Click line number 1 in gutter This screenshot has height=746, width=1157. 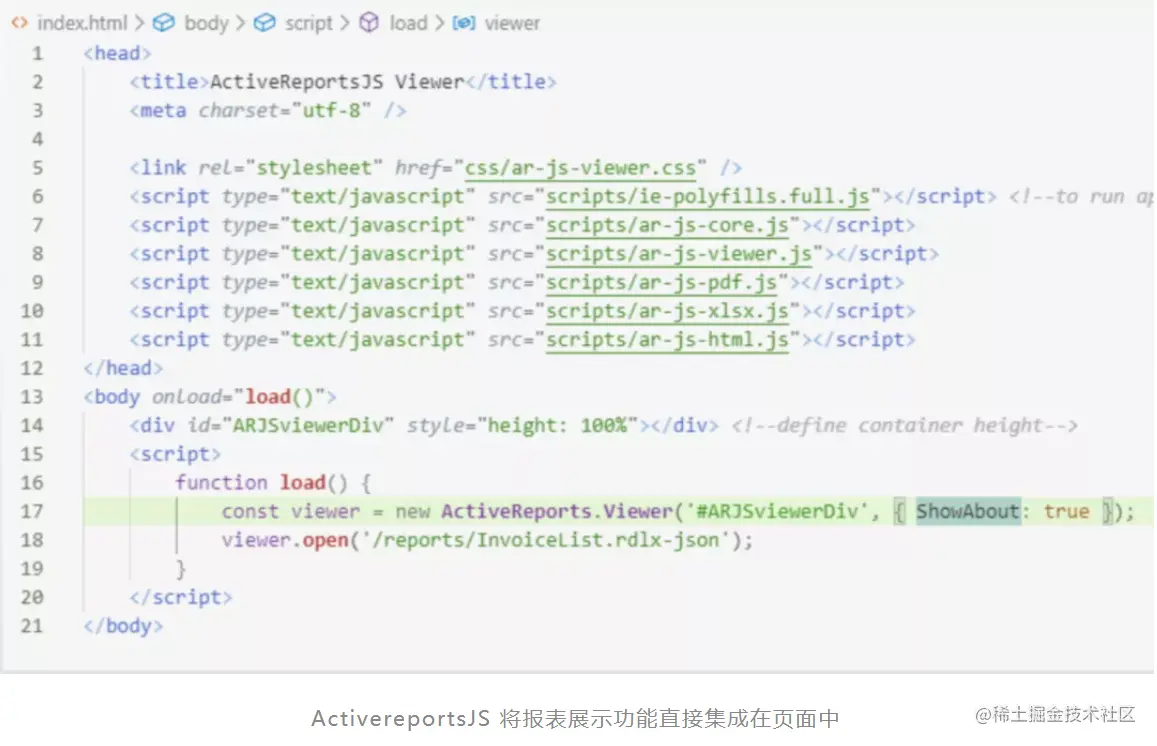(x=37, y=54)
